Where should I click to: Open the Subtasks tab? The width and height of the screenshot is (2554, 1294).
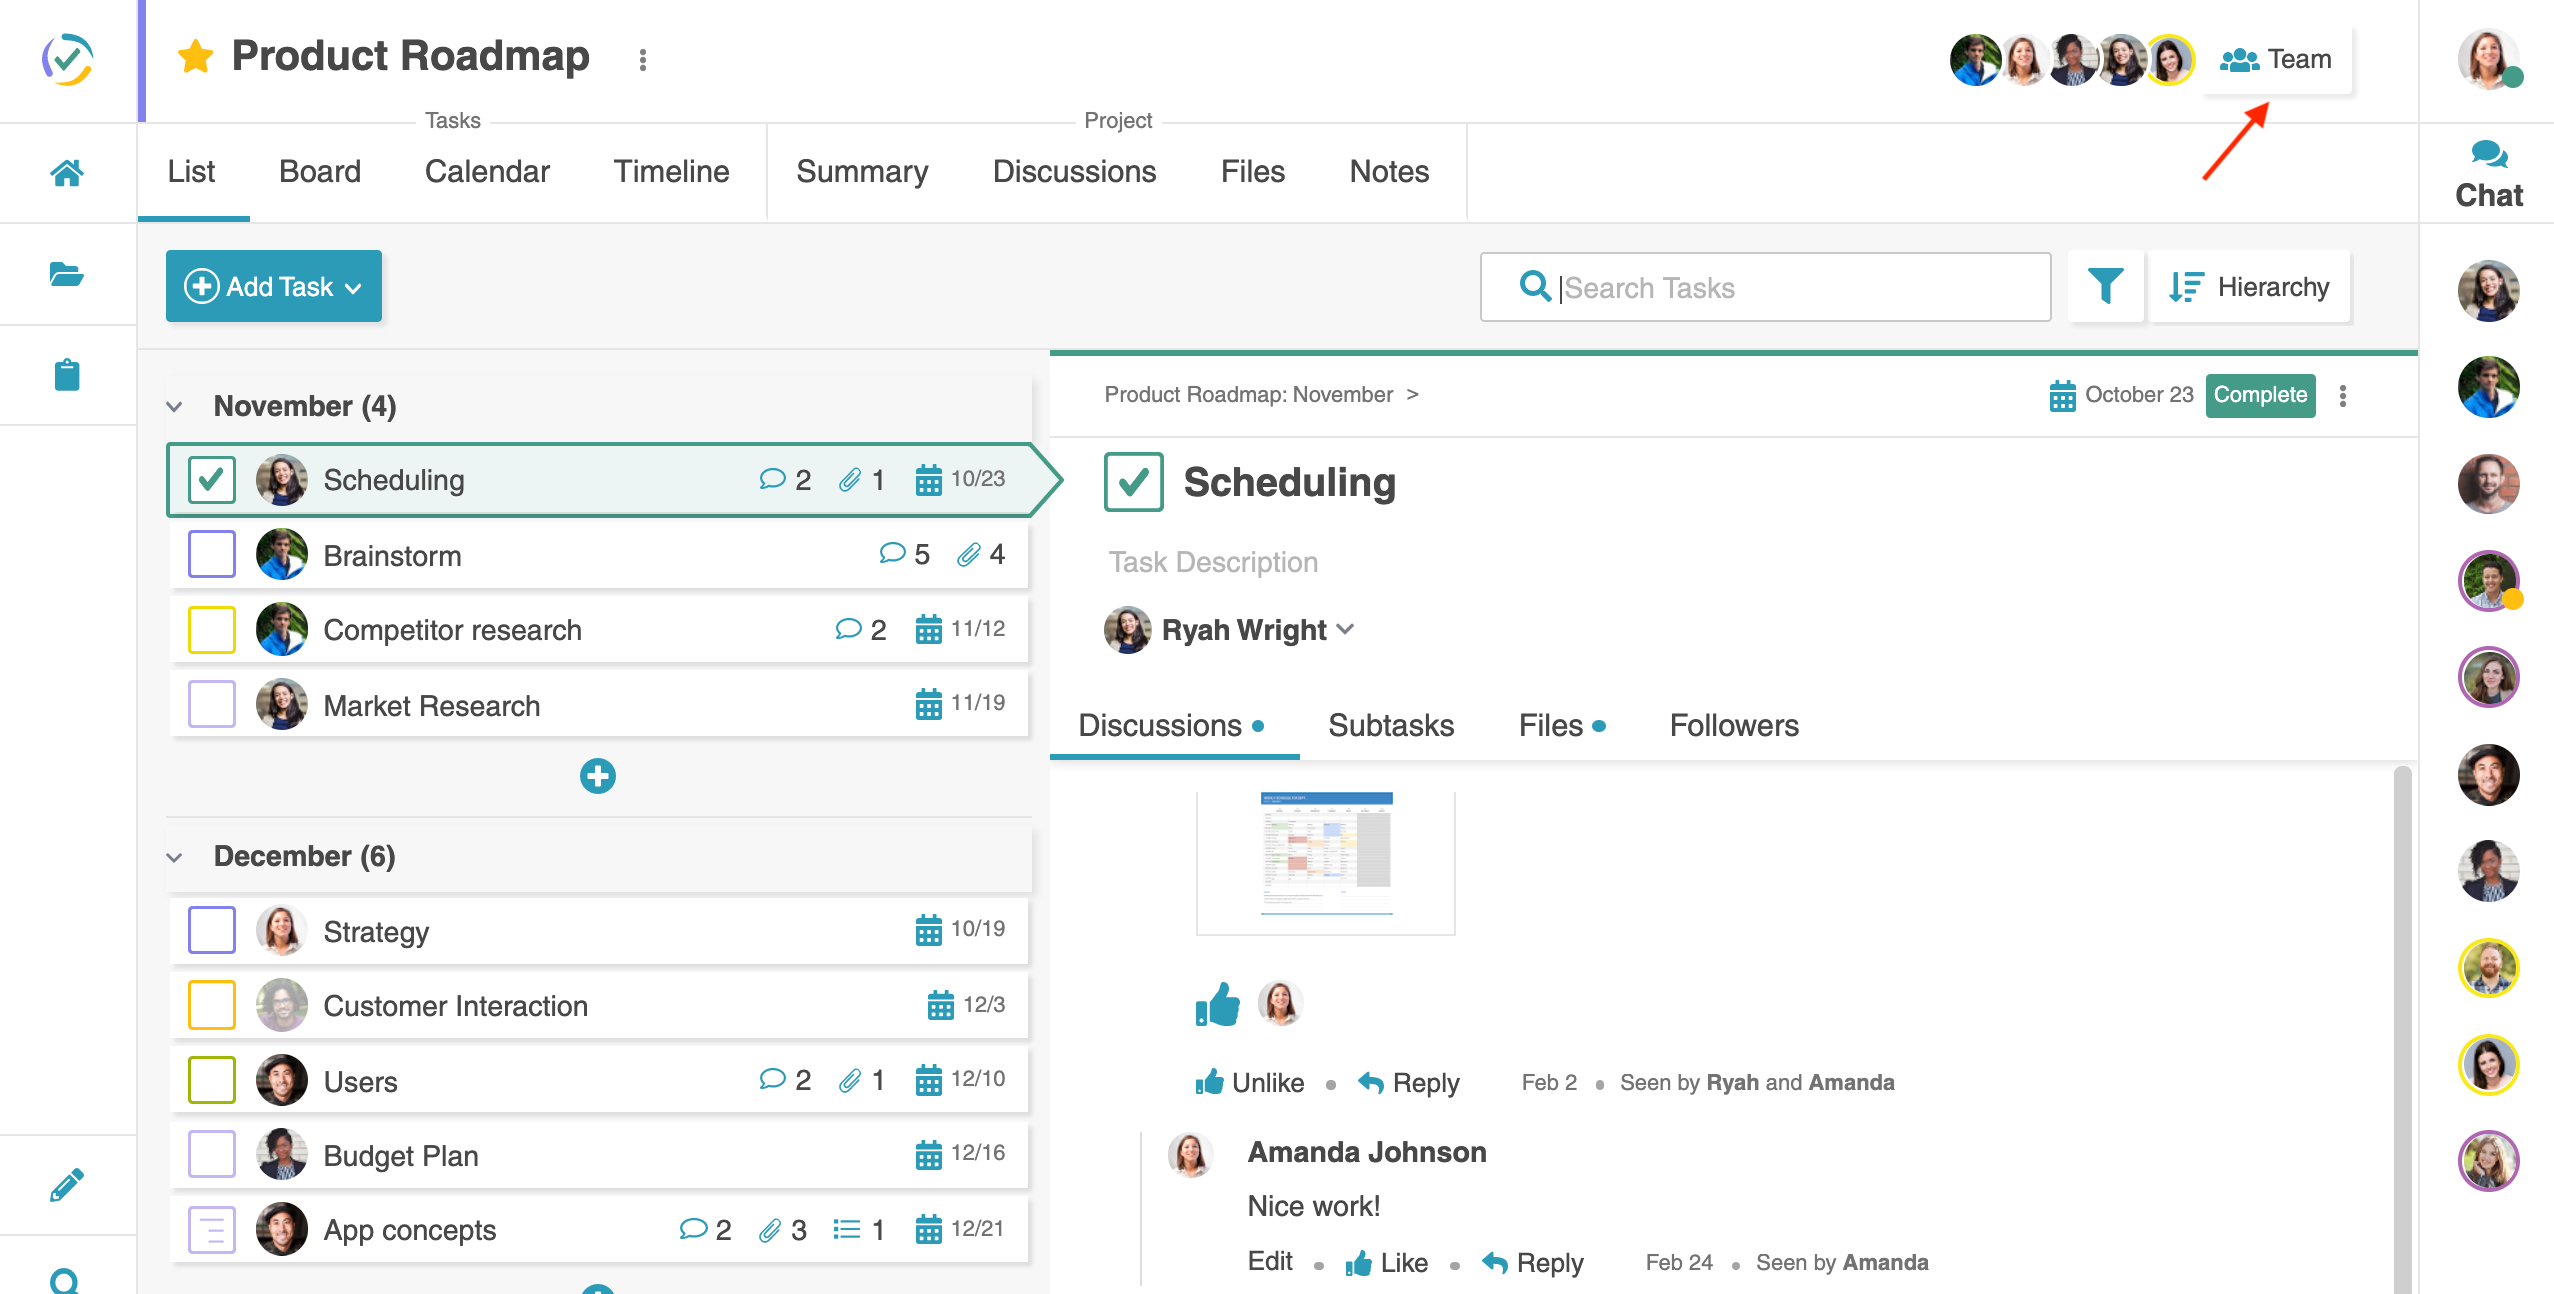tap(1391, 725)
